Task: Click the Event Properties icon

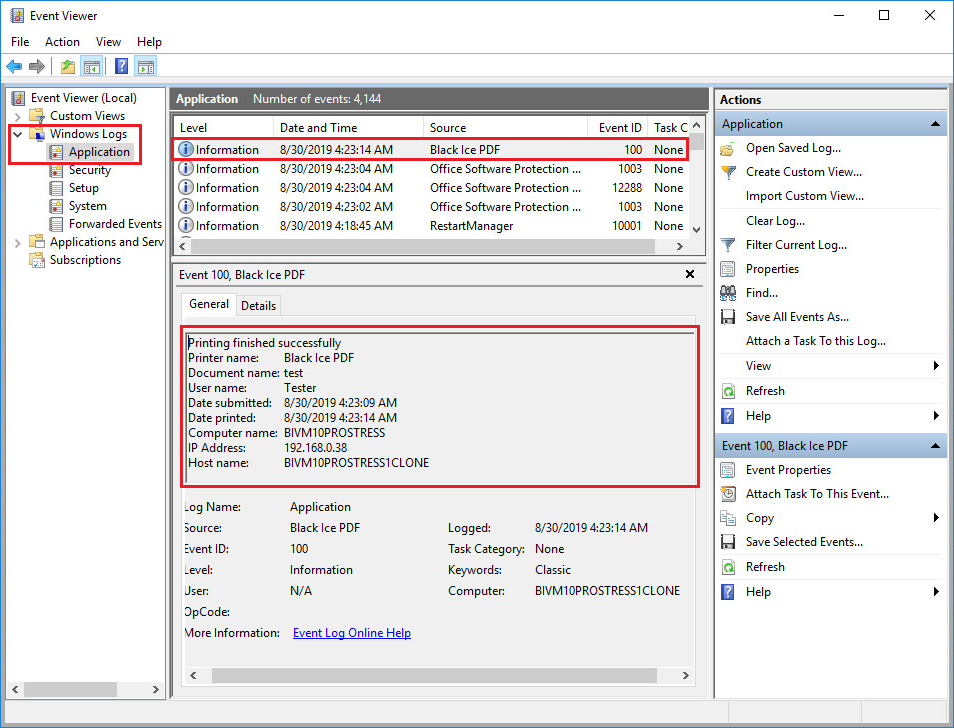Action: point(729,470)
